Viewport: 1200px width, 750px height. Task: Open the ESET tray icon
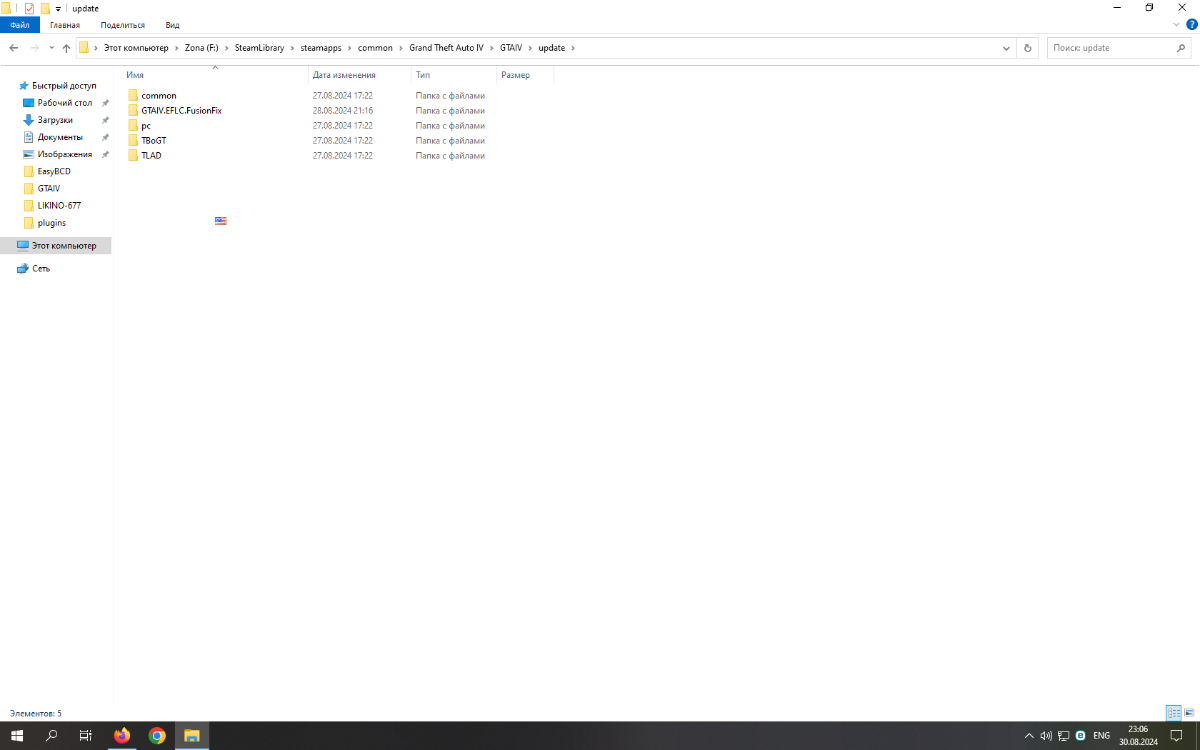pos(1081,736)
